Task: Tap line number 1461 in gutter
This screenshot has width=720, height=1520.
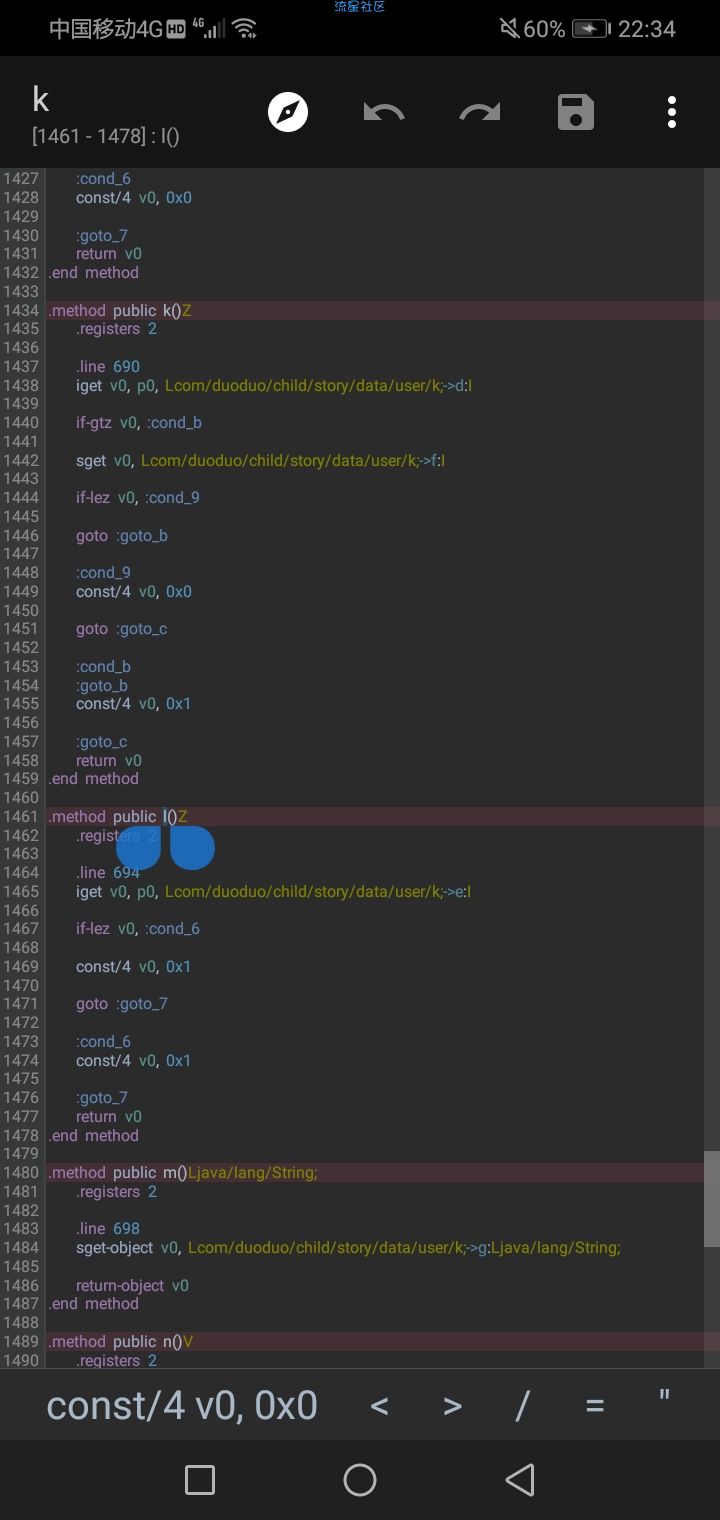Action: point(21,817)
